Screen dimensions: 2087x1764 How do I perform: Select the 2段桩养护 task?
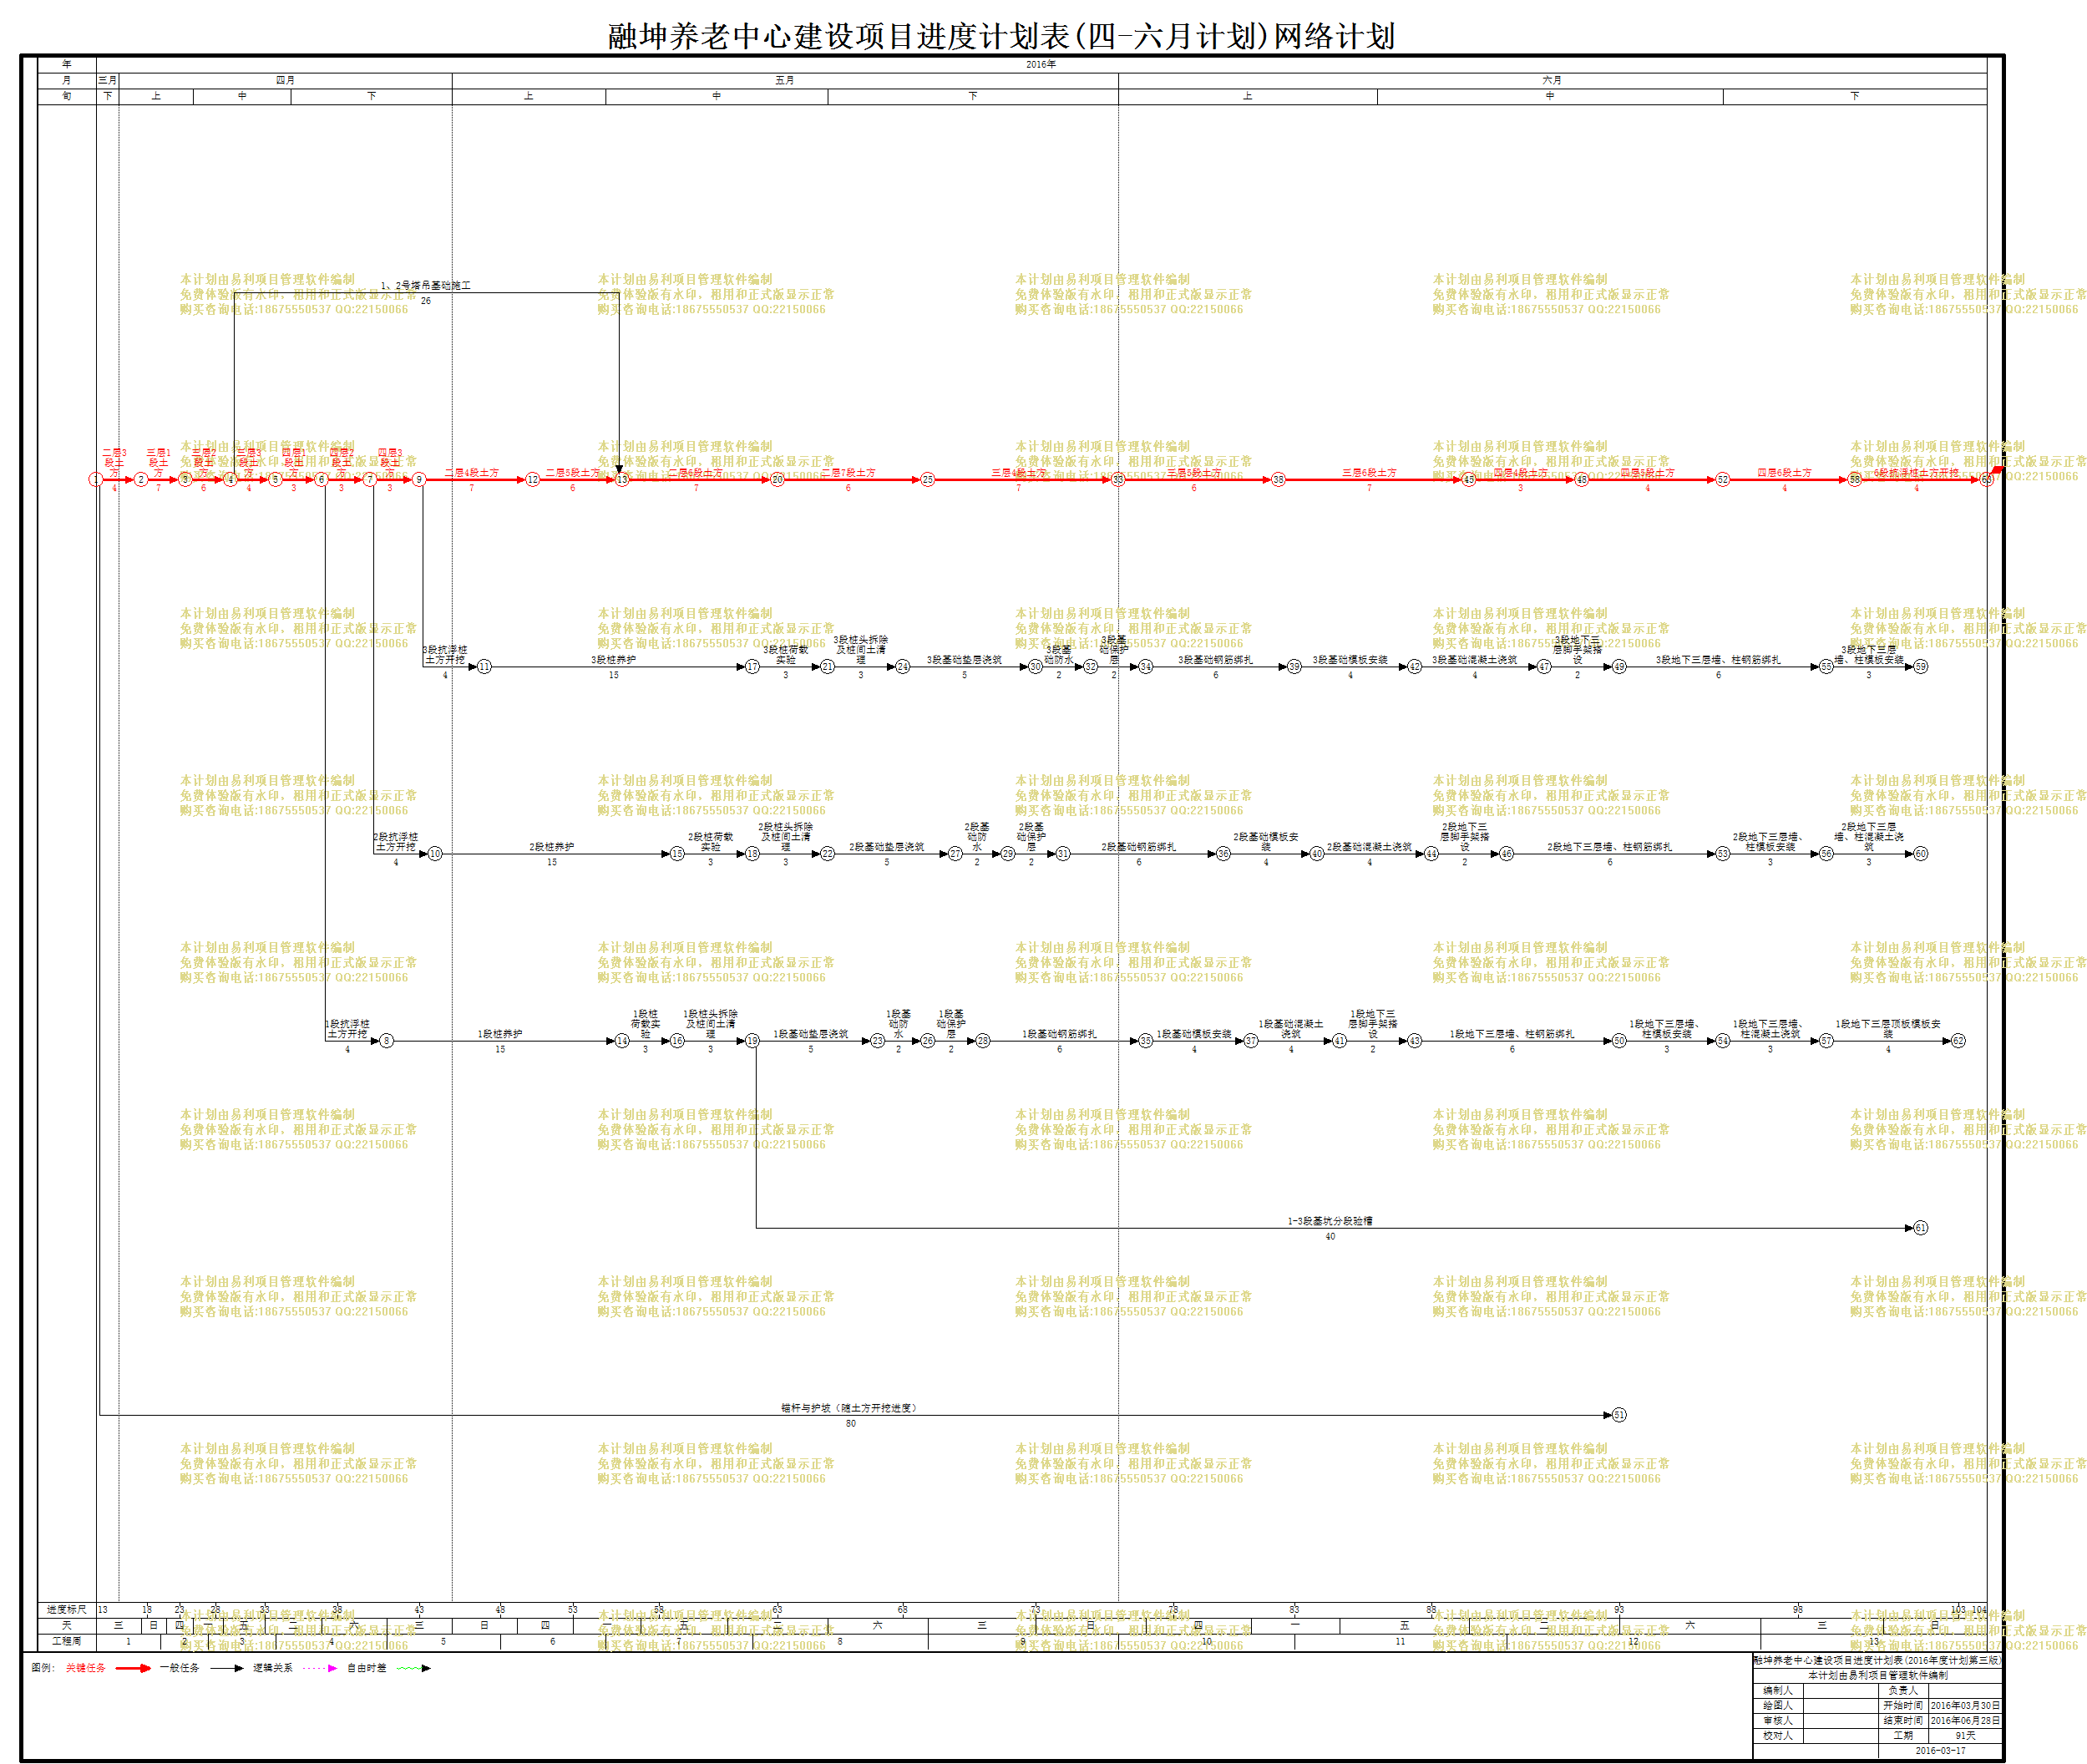(551, 847)
